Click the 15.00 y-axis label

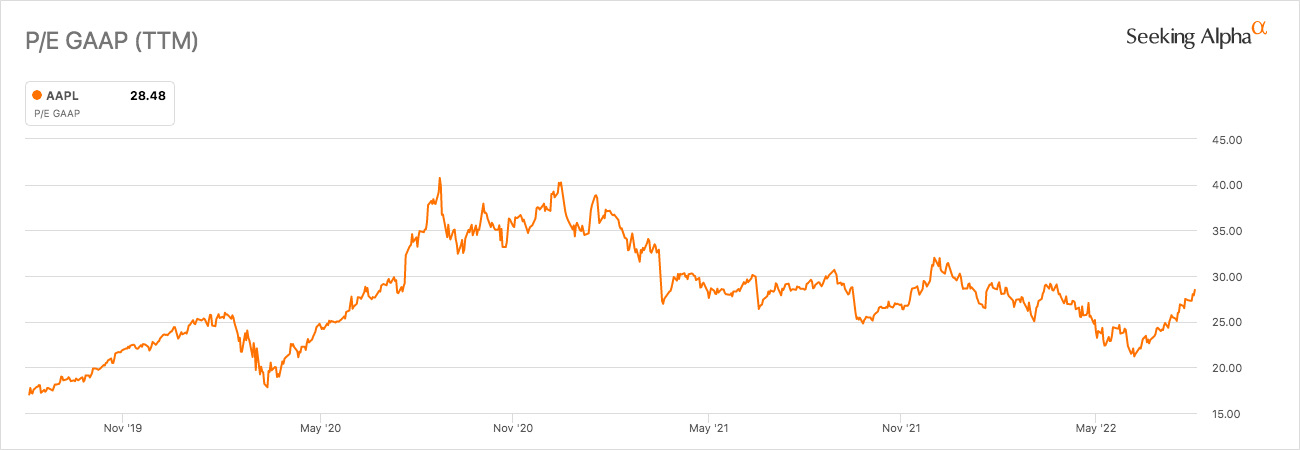click(x=1225, y=413)
